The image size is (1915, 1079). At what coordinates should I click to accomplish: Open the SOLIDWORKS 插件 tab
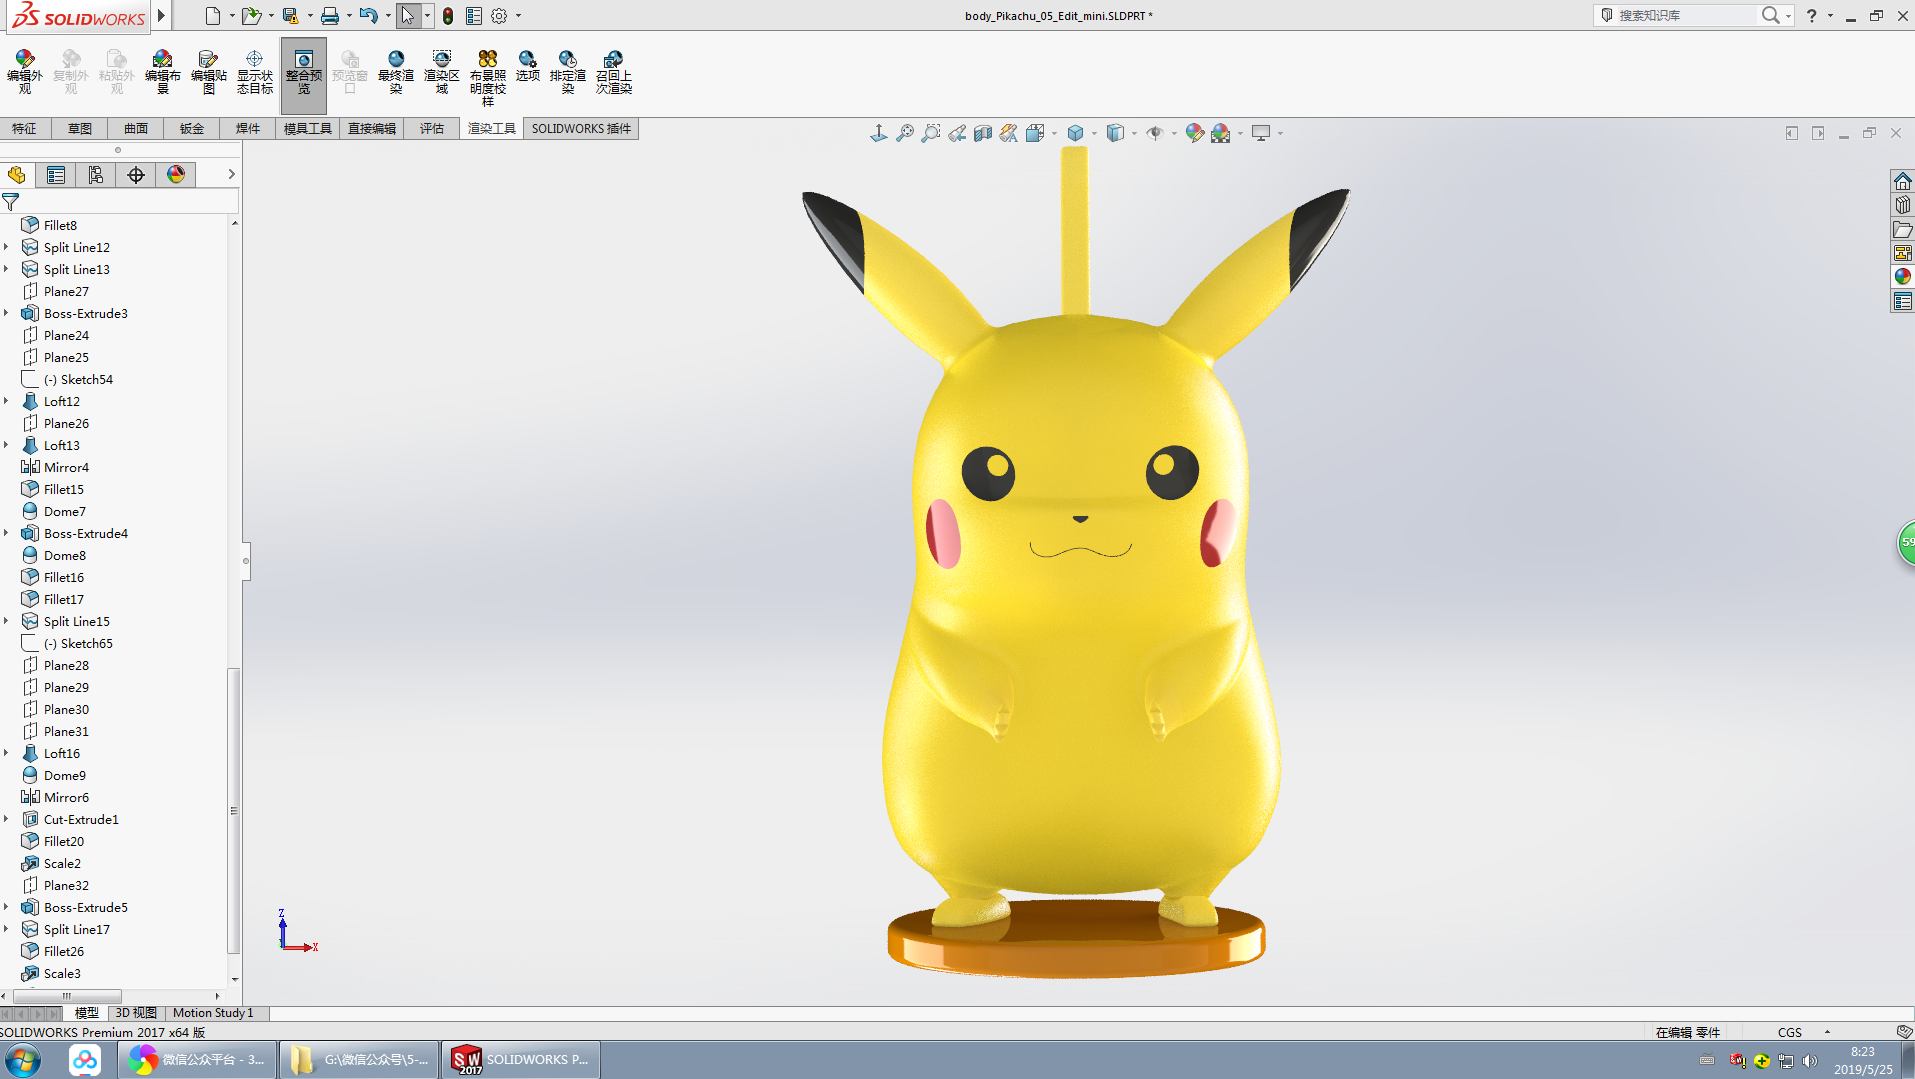tap(581, 129)
